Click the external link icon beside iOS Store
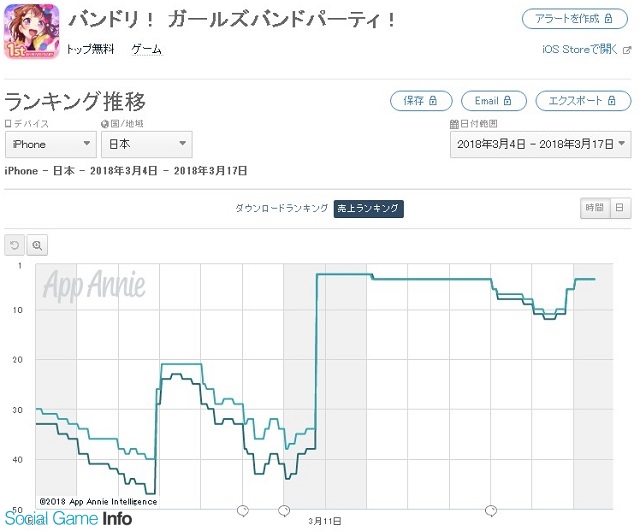This screenshot has height=531, width=640. tap(627, 50)
